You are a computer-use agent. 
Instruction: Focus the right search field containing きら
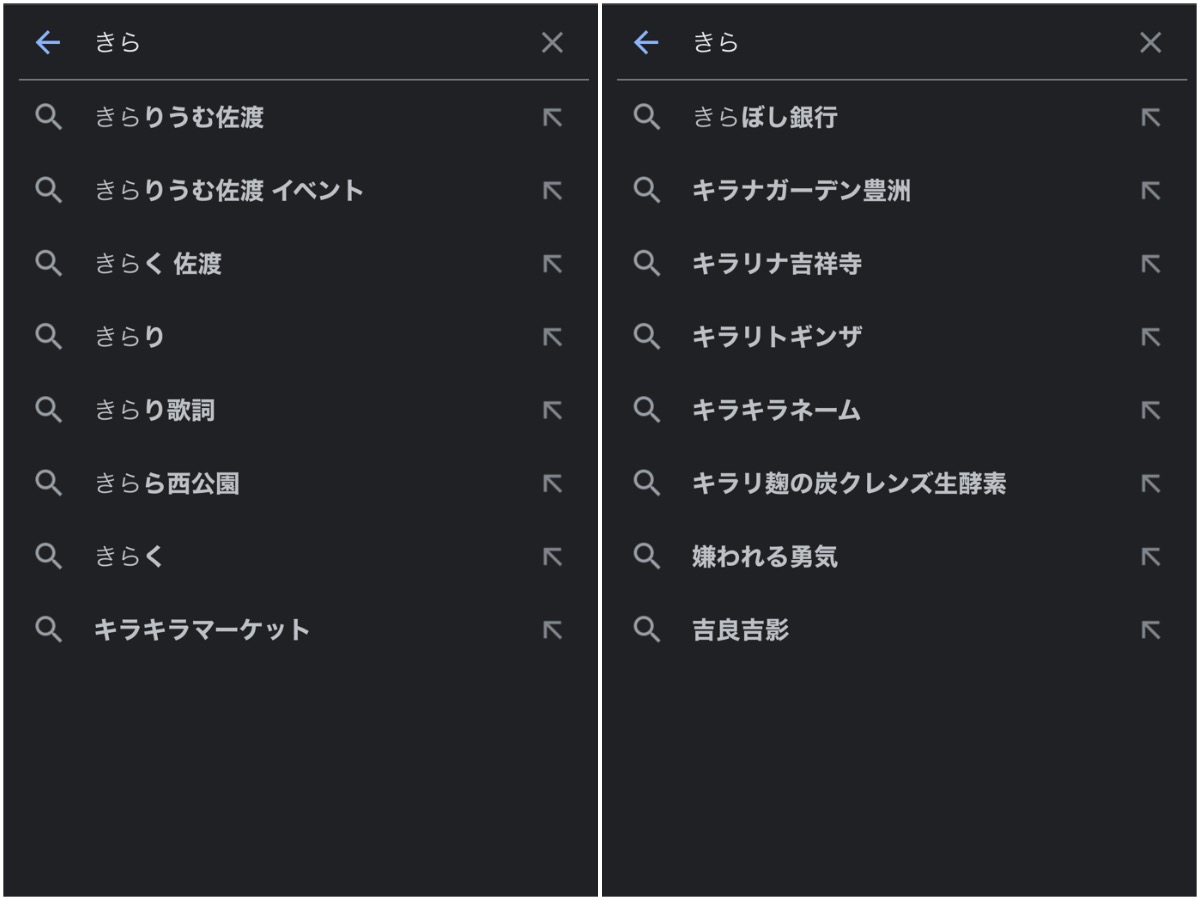point(900,42)
